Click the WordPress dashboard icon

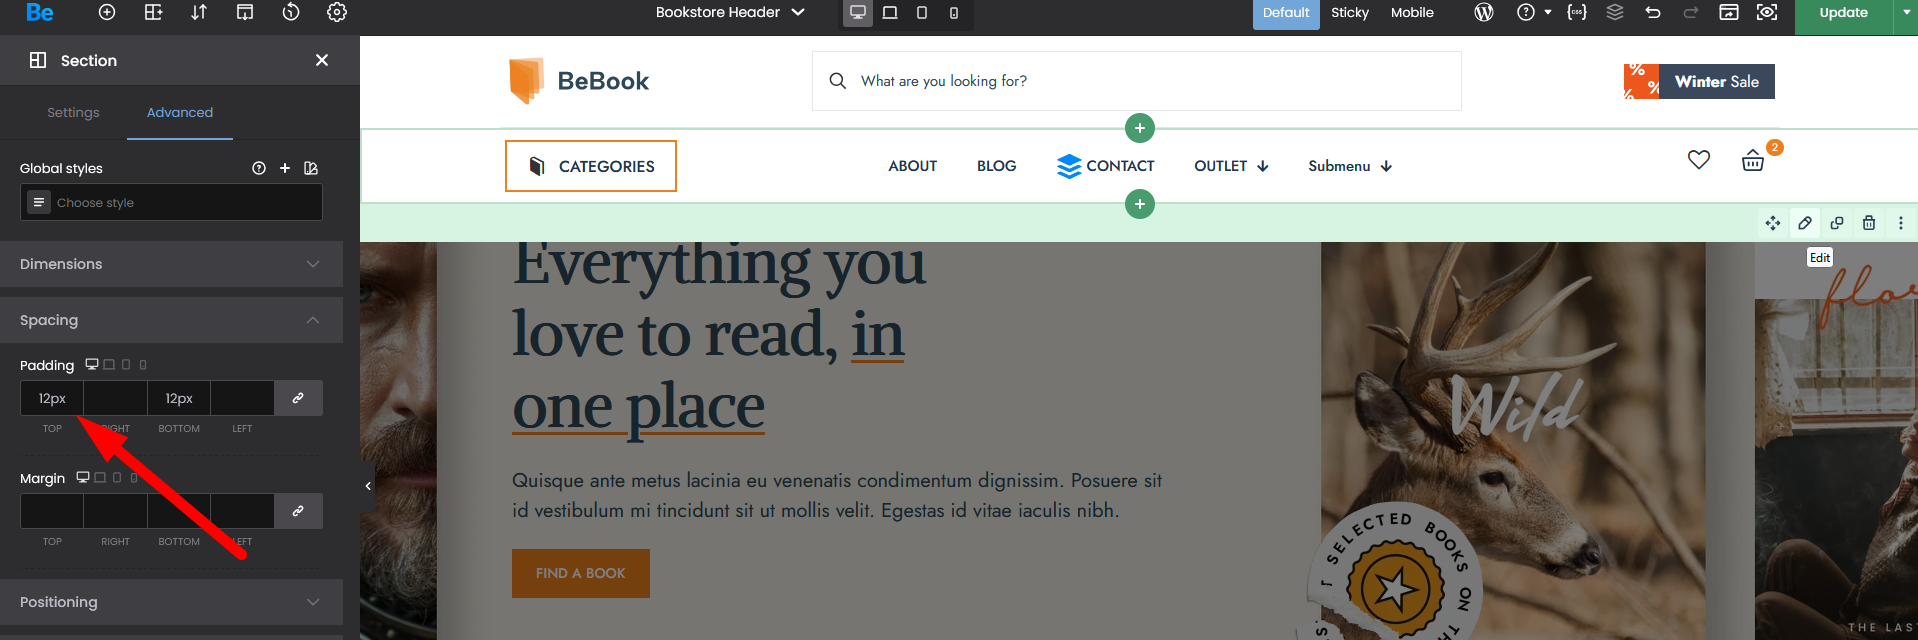tap(1484, 12)
